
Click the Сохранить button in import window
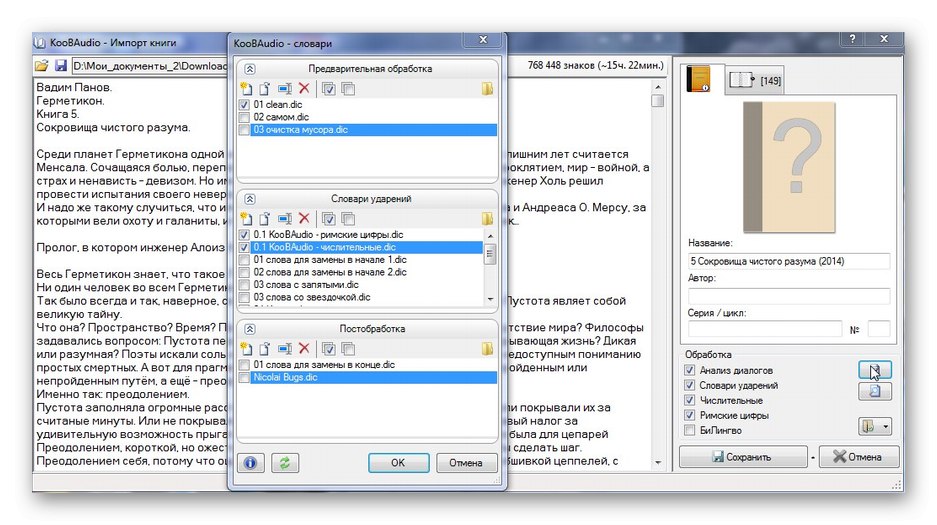coord(743,458)
